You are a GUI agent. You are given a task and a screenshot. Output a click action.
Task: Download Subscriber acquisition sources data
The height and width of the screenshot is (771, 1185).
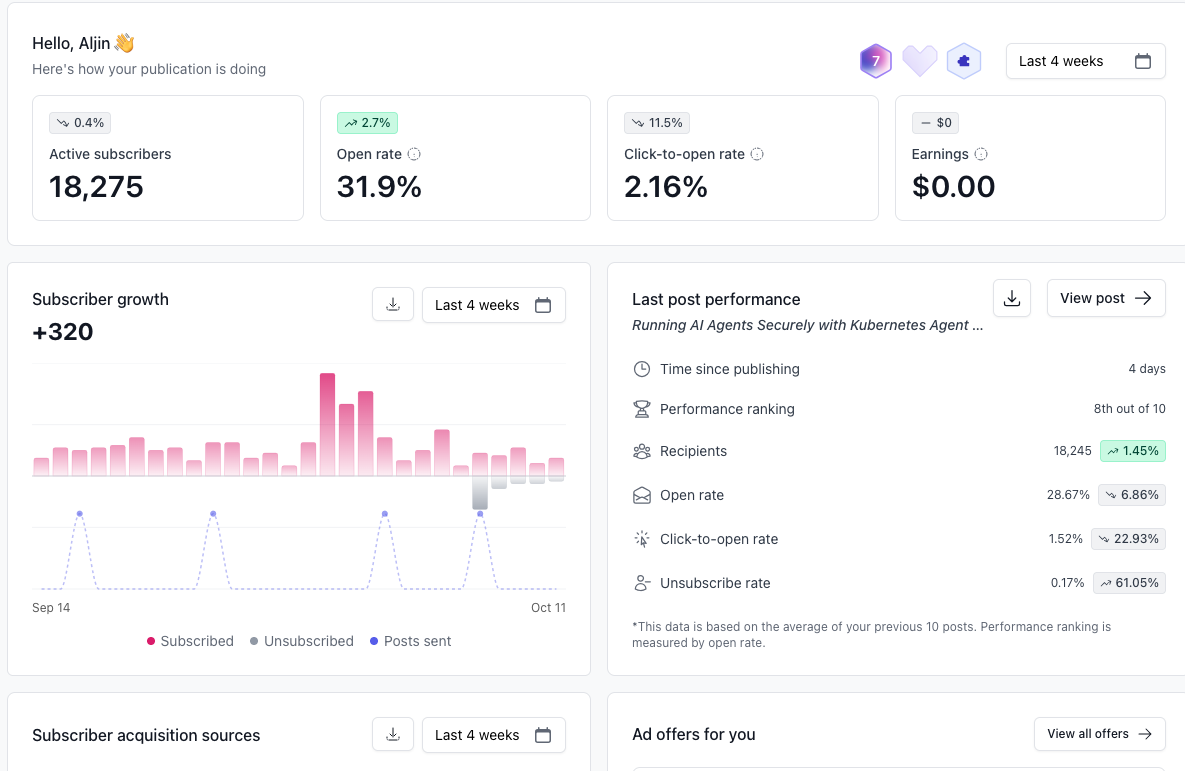click(x=393, y=735)
